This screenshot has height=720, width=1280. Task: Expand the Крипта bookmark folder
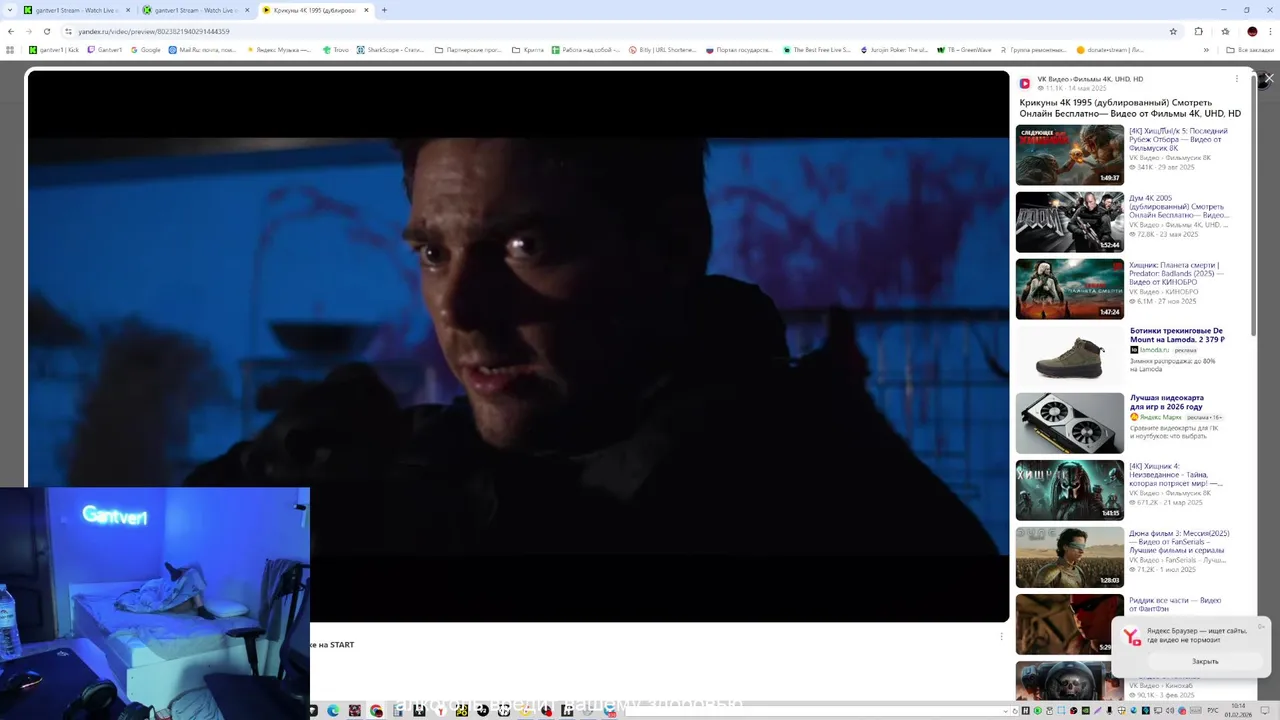(528, 49)
